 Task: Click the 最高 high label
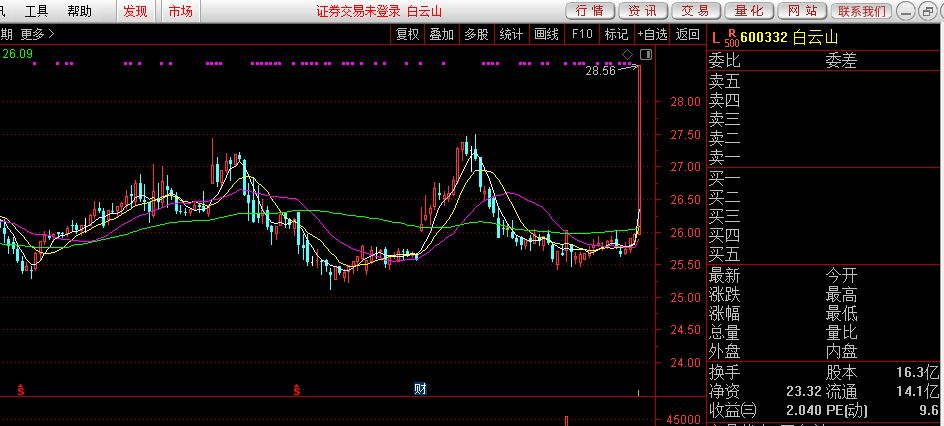tap(841, 295)
